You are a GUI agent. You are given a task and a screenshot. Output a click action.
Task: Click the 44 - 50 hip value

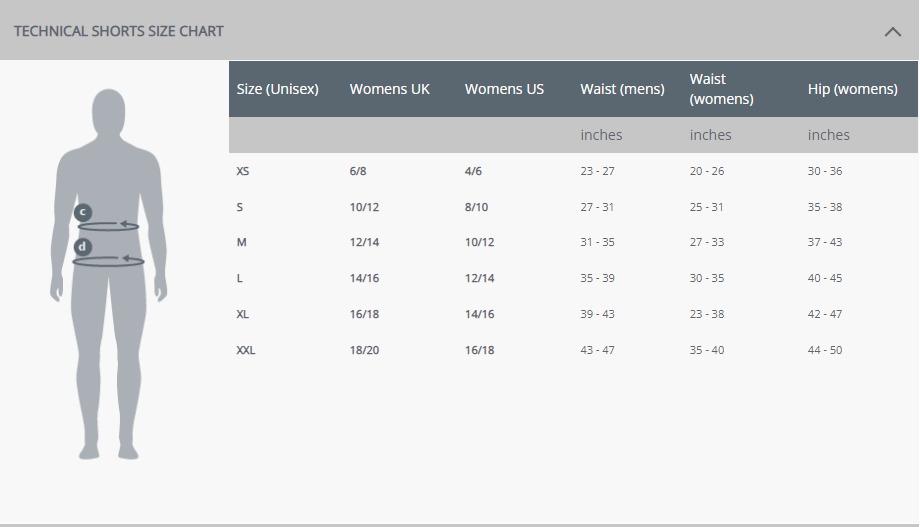[825, 350]
